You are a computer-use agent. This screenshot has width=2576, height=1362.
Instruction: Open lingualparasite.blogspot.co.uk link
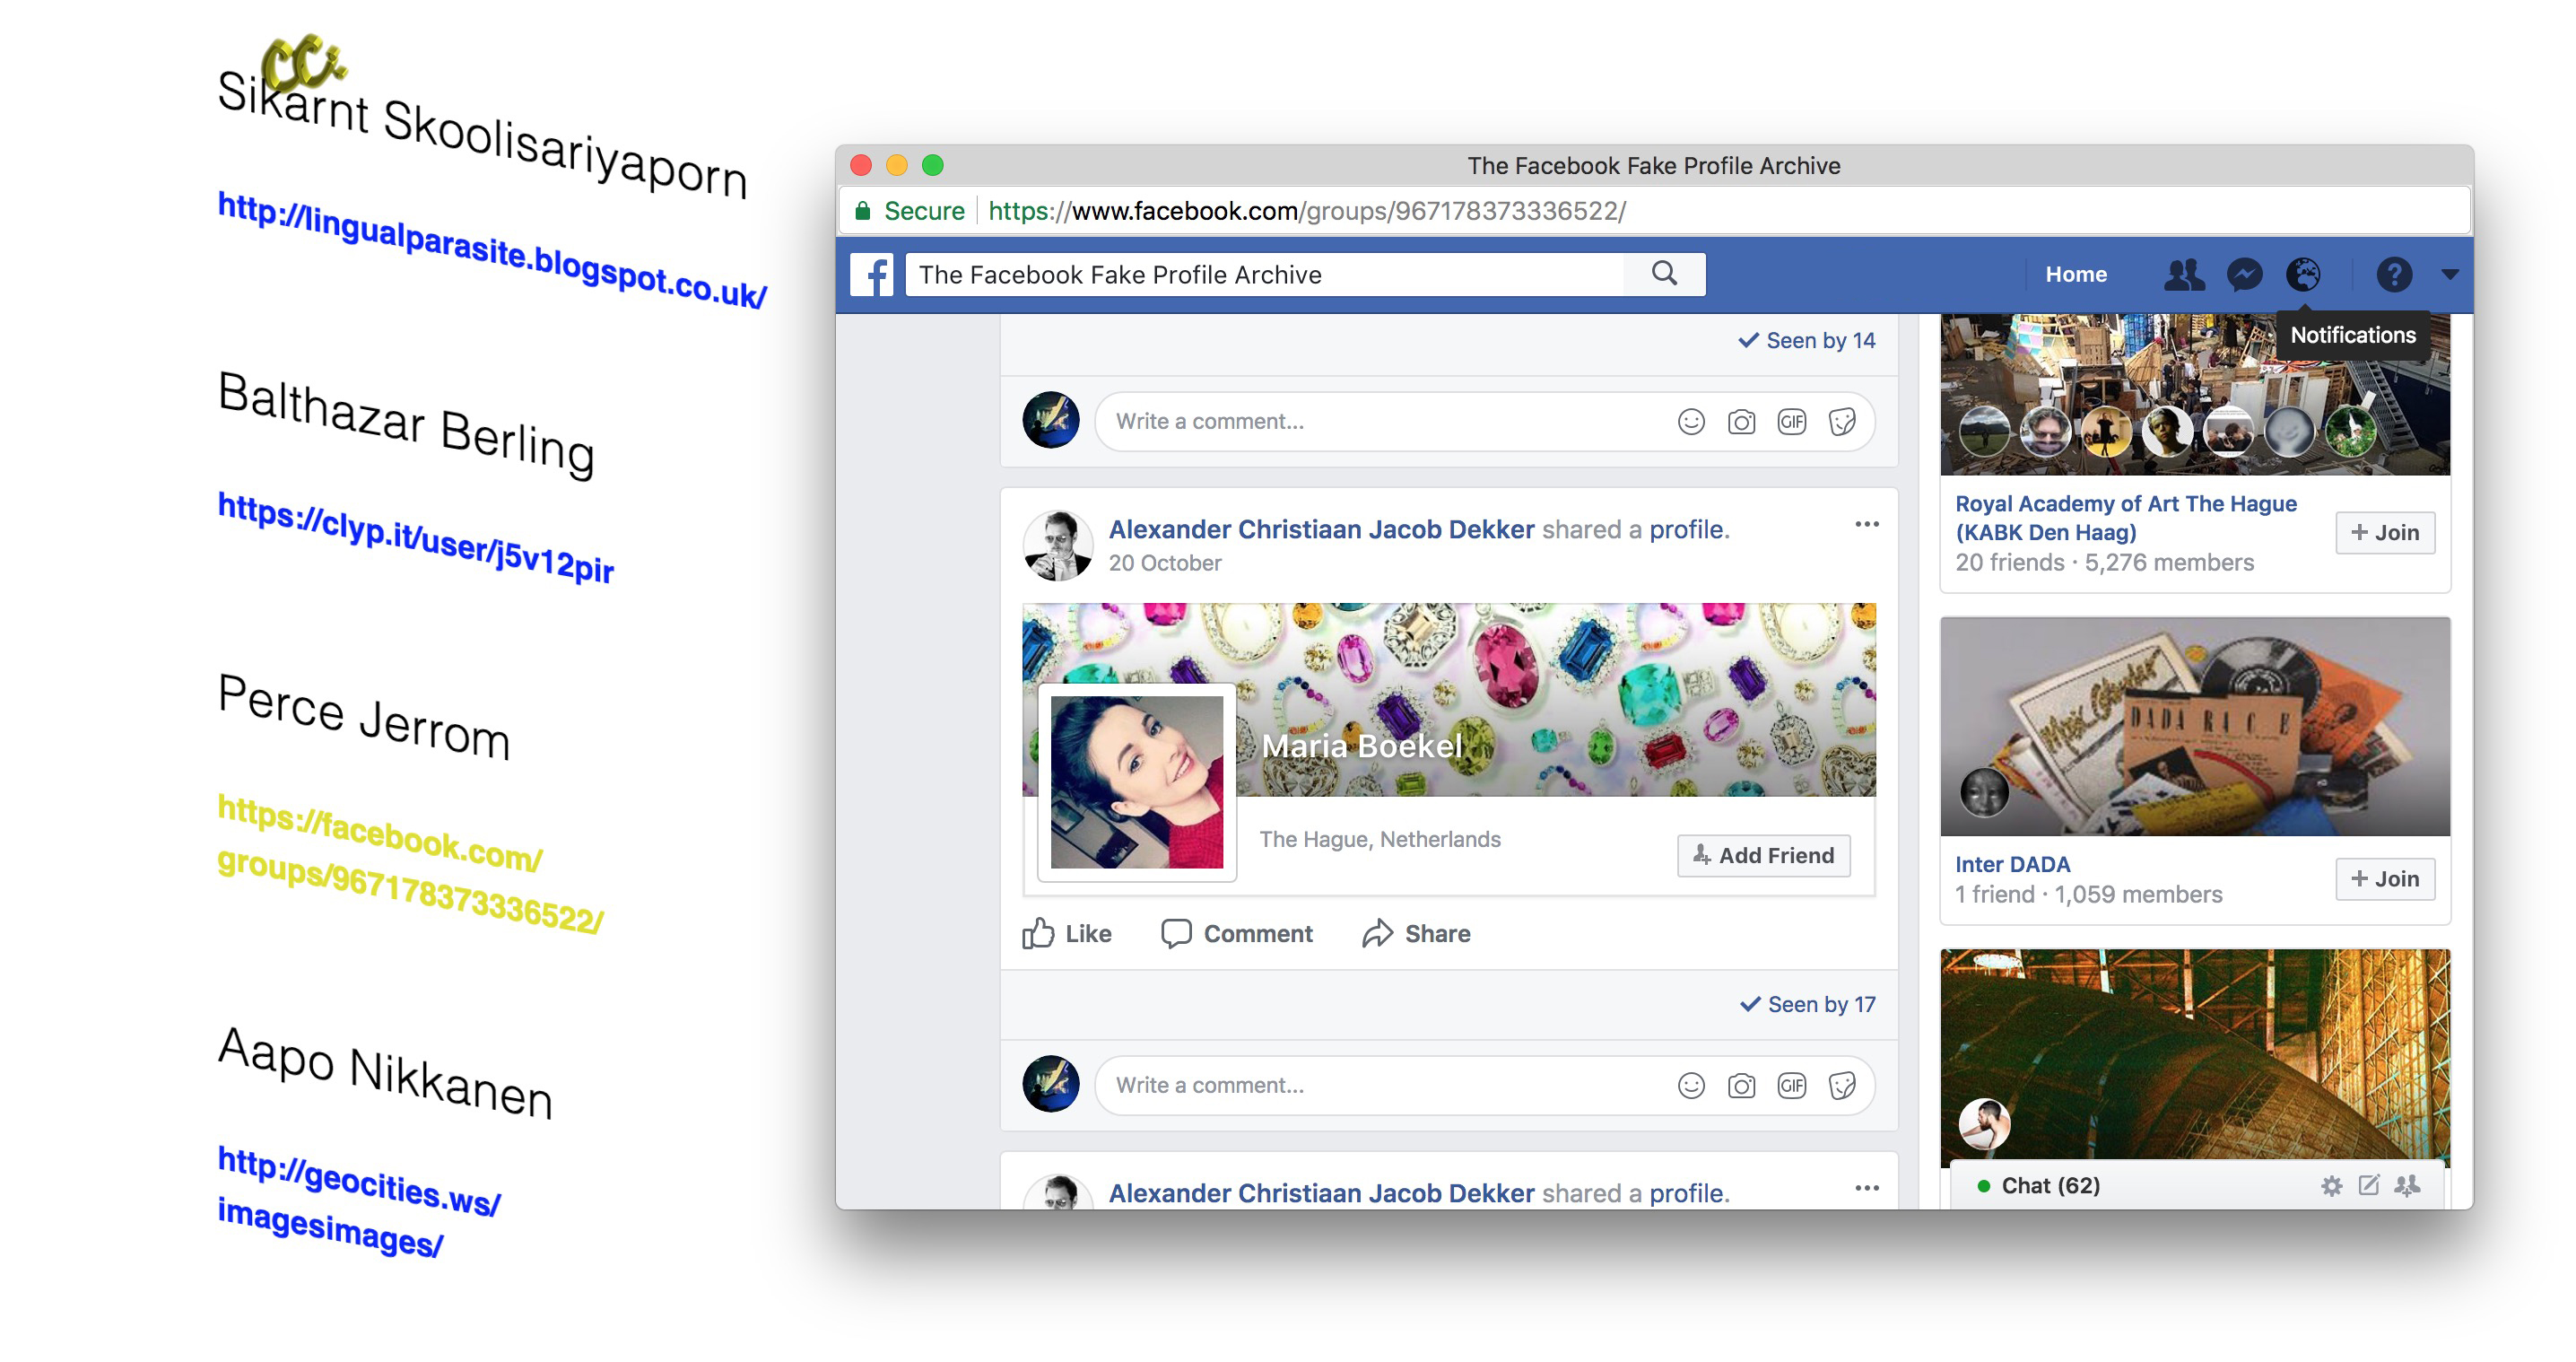492,249
